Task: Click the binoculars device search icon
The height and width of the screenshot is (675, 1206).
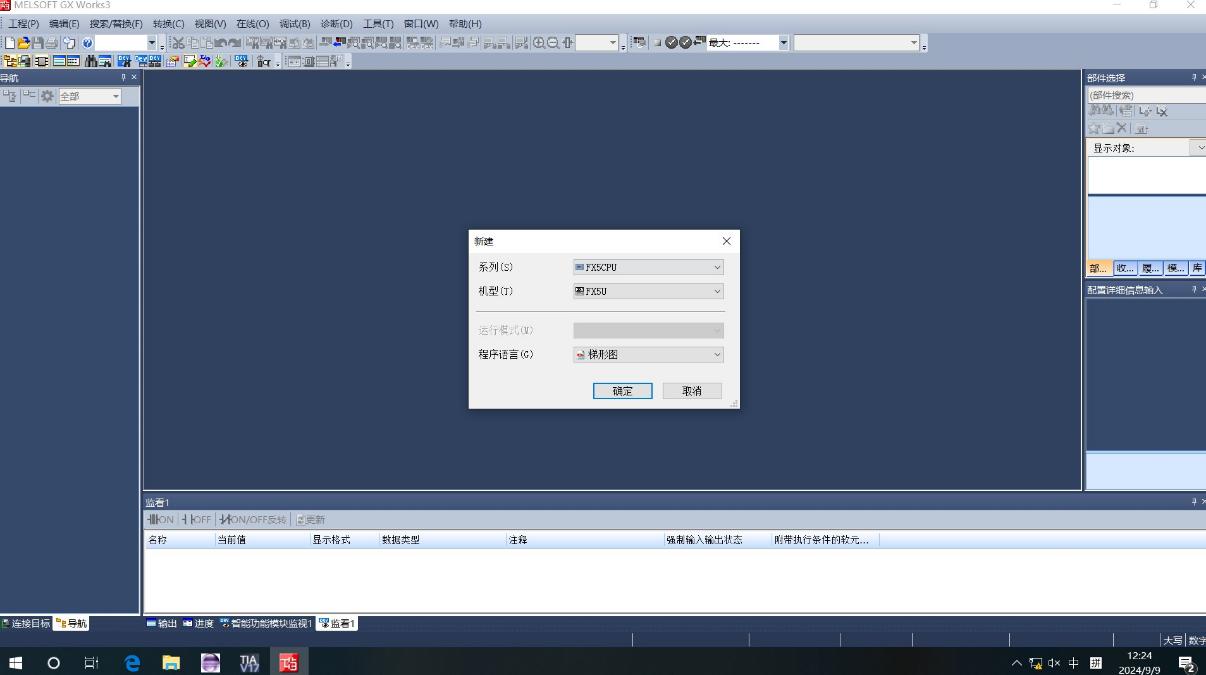Action: [91, 61]
